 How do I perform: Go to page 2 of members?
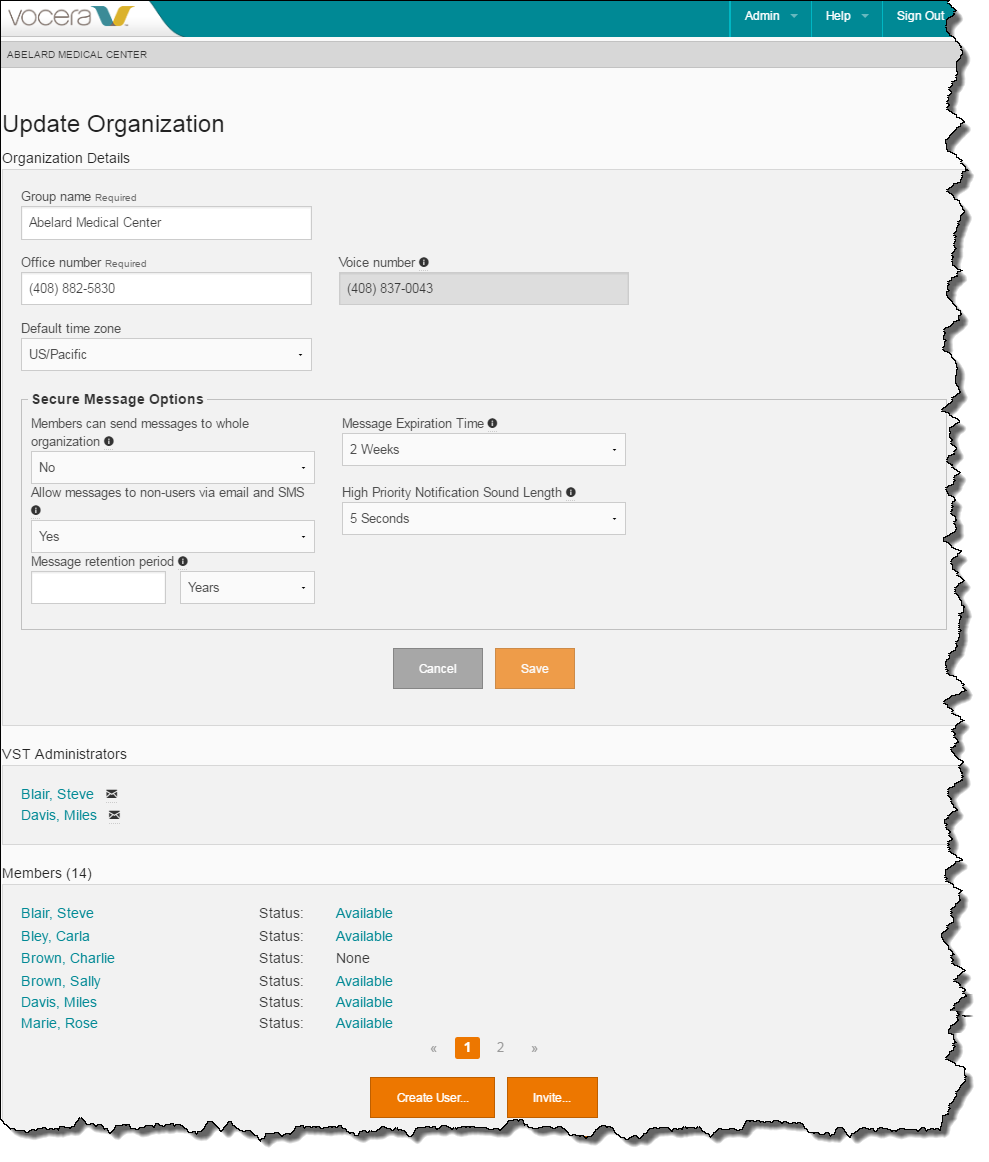click(500, 1048)
